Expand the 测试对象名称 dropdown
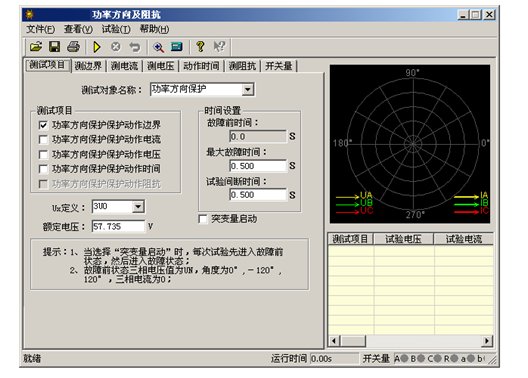528x378 pixels. click(248, 90)
